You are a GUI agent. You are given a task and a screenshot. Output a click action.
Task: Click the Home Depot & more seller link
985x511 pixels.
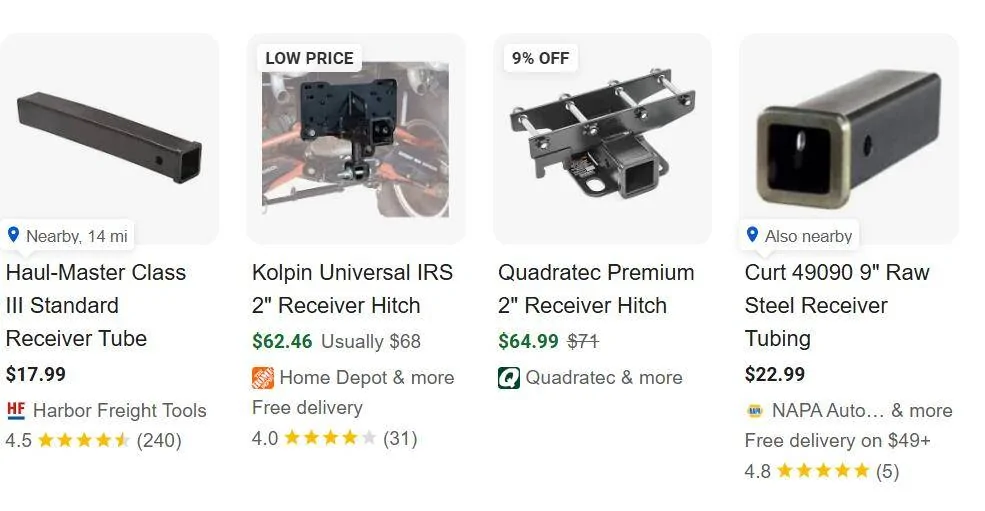coord(367,378)
